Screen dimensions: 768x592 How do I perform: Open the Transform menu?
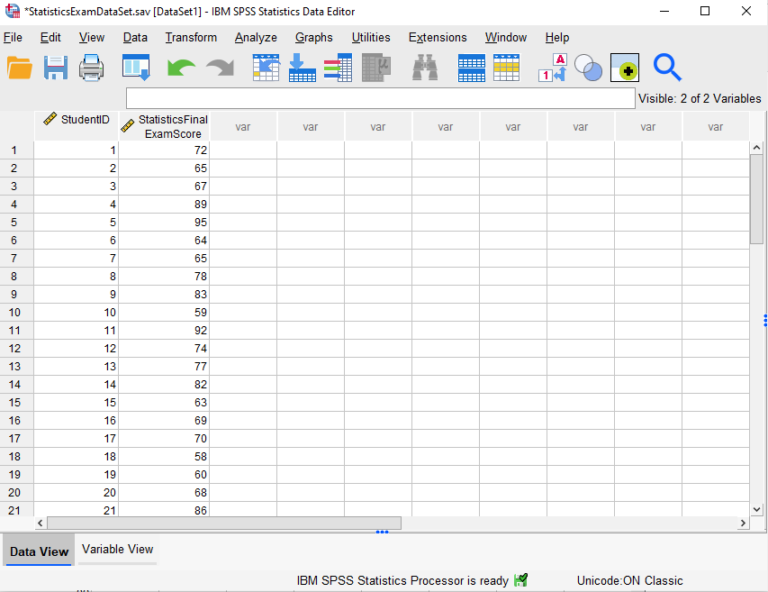coord(191,38)
